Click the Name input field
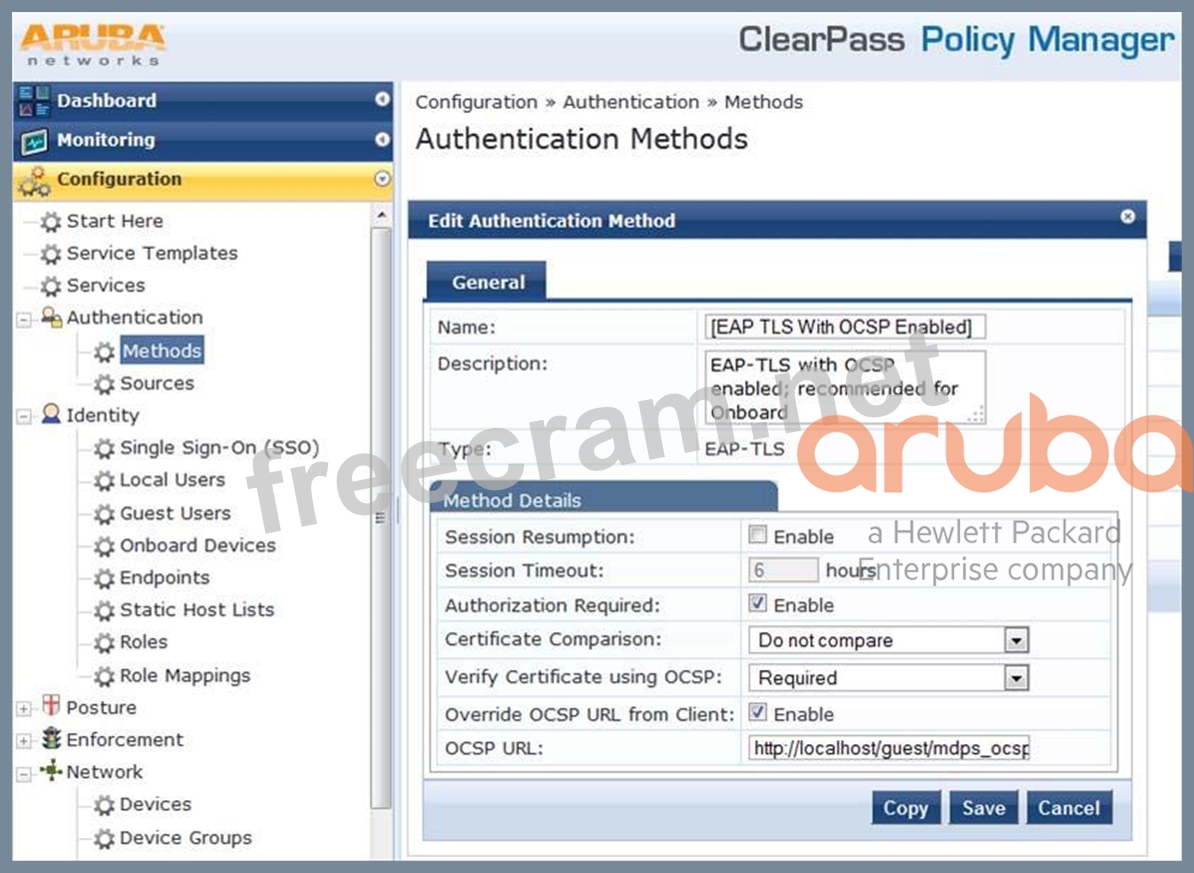This screenshot has width=1194, height=873. click(845, 327)
